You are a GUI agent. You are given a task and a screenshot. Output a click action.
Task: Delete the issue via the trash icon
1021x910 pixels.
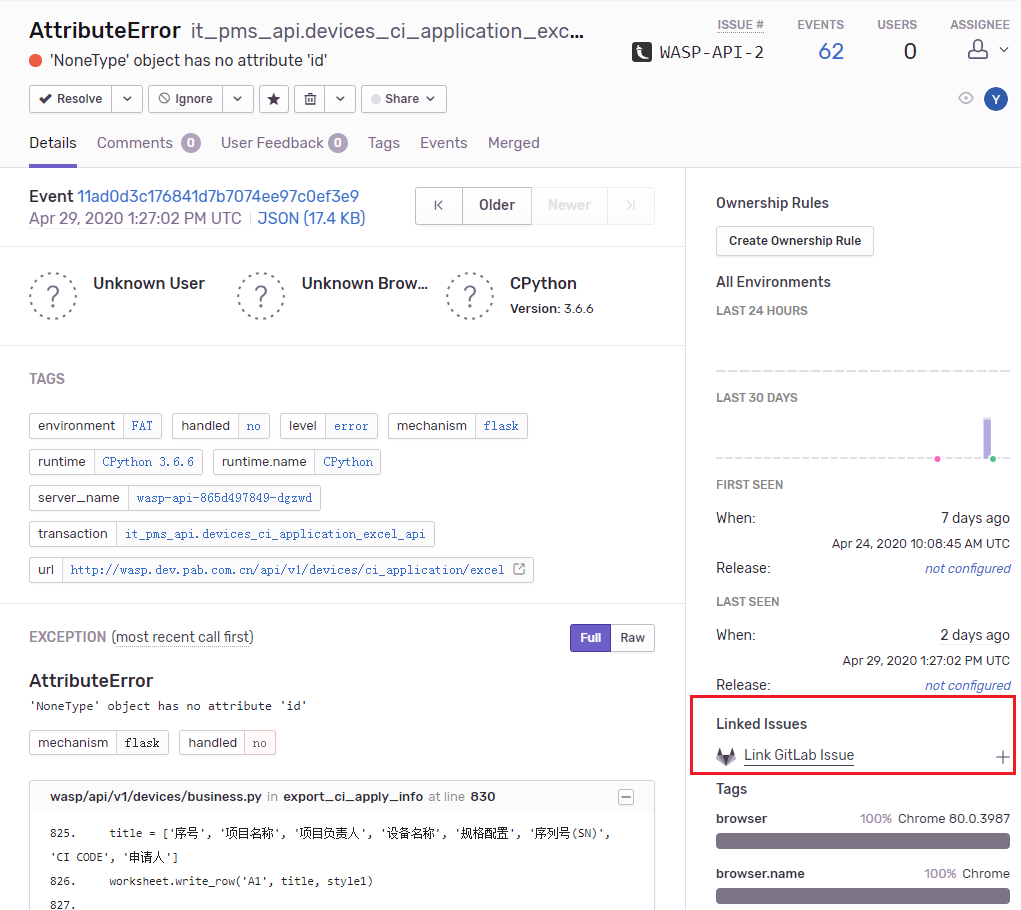pyautogui.click(x=310, y=99)
